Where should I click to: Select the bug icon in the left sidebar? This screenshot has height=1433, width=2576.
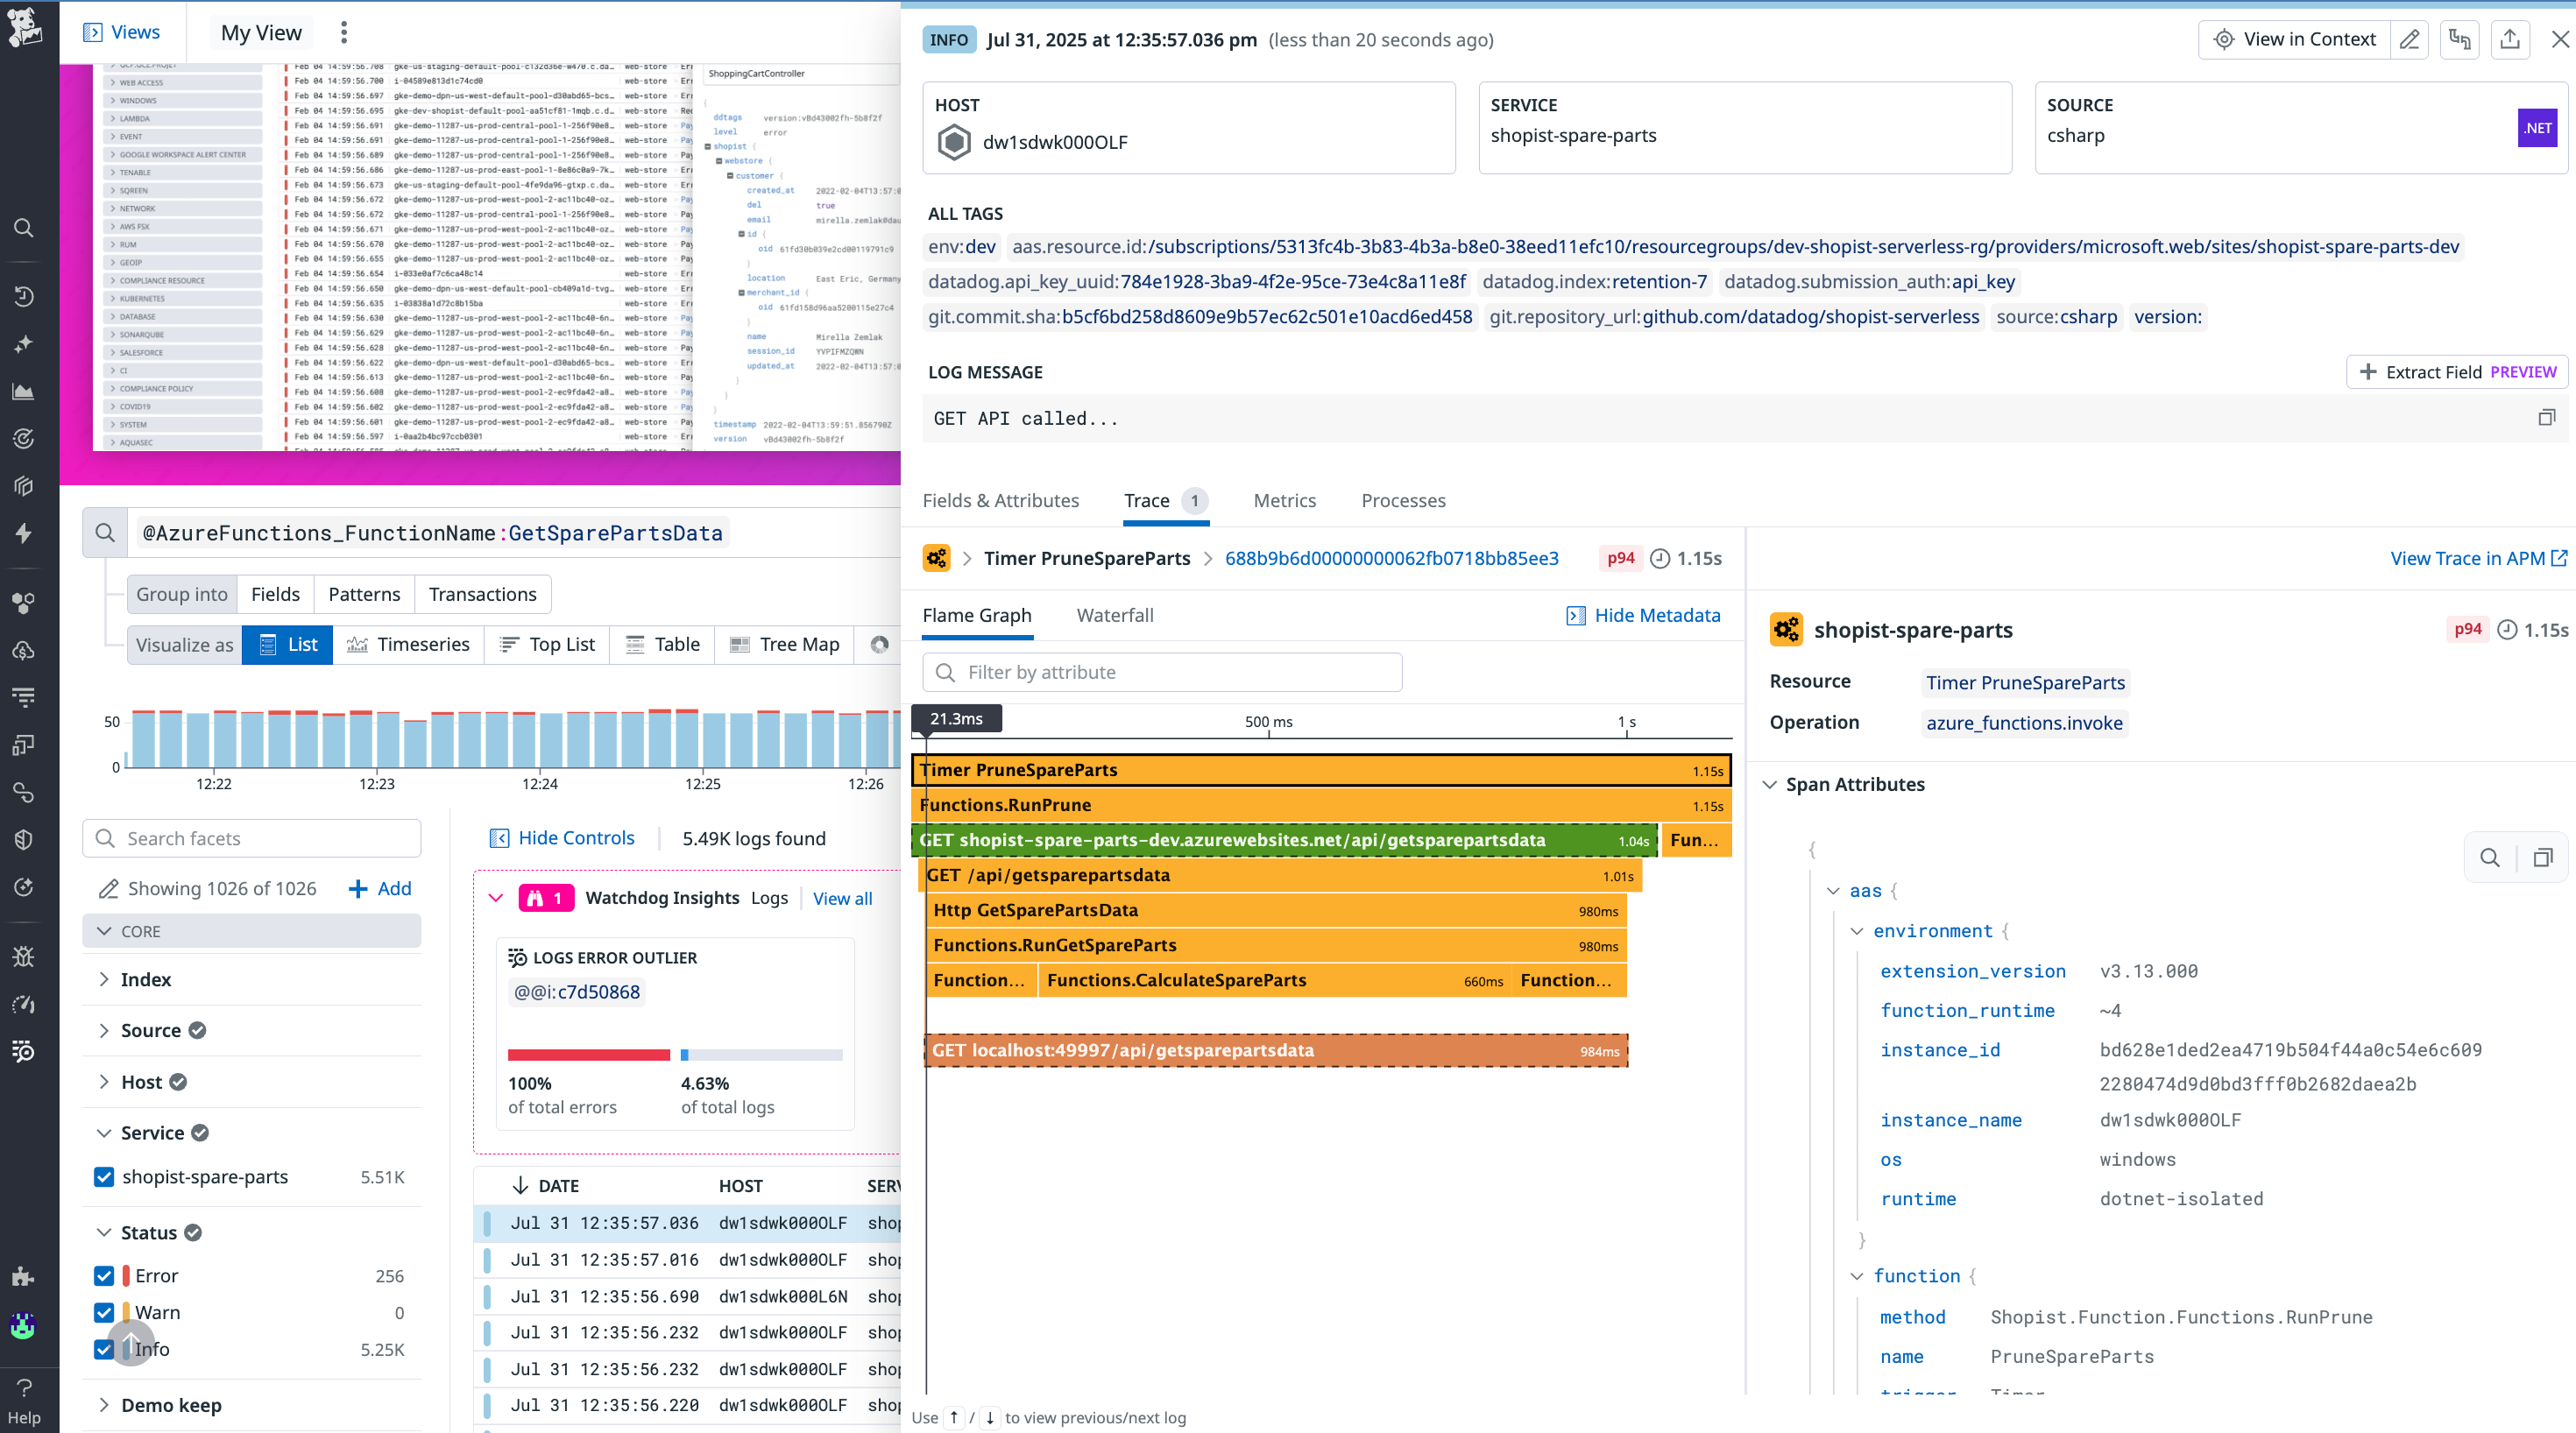(24, 956)
